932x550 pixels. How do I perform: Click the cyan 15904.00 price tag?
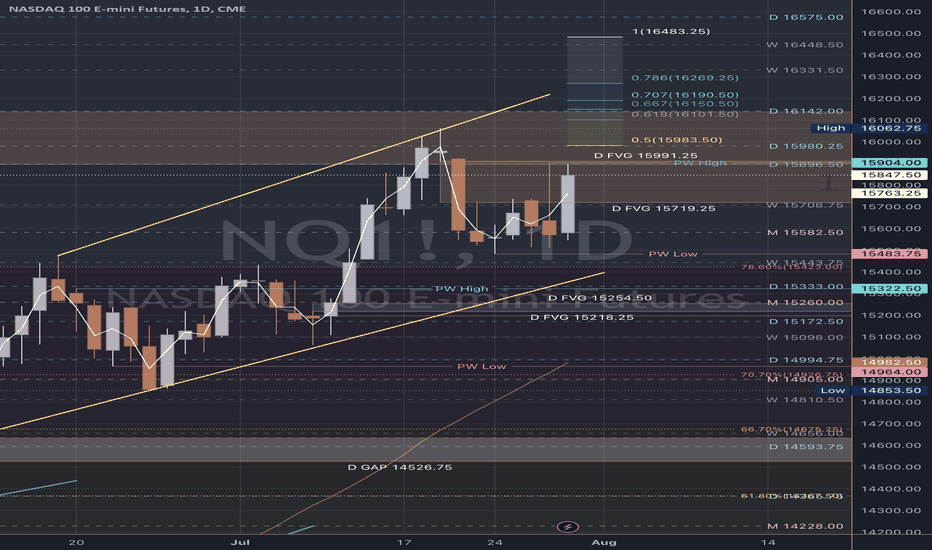coord(890,162)
